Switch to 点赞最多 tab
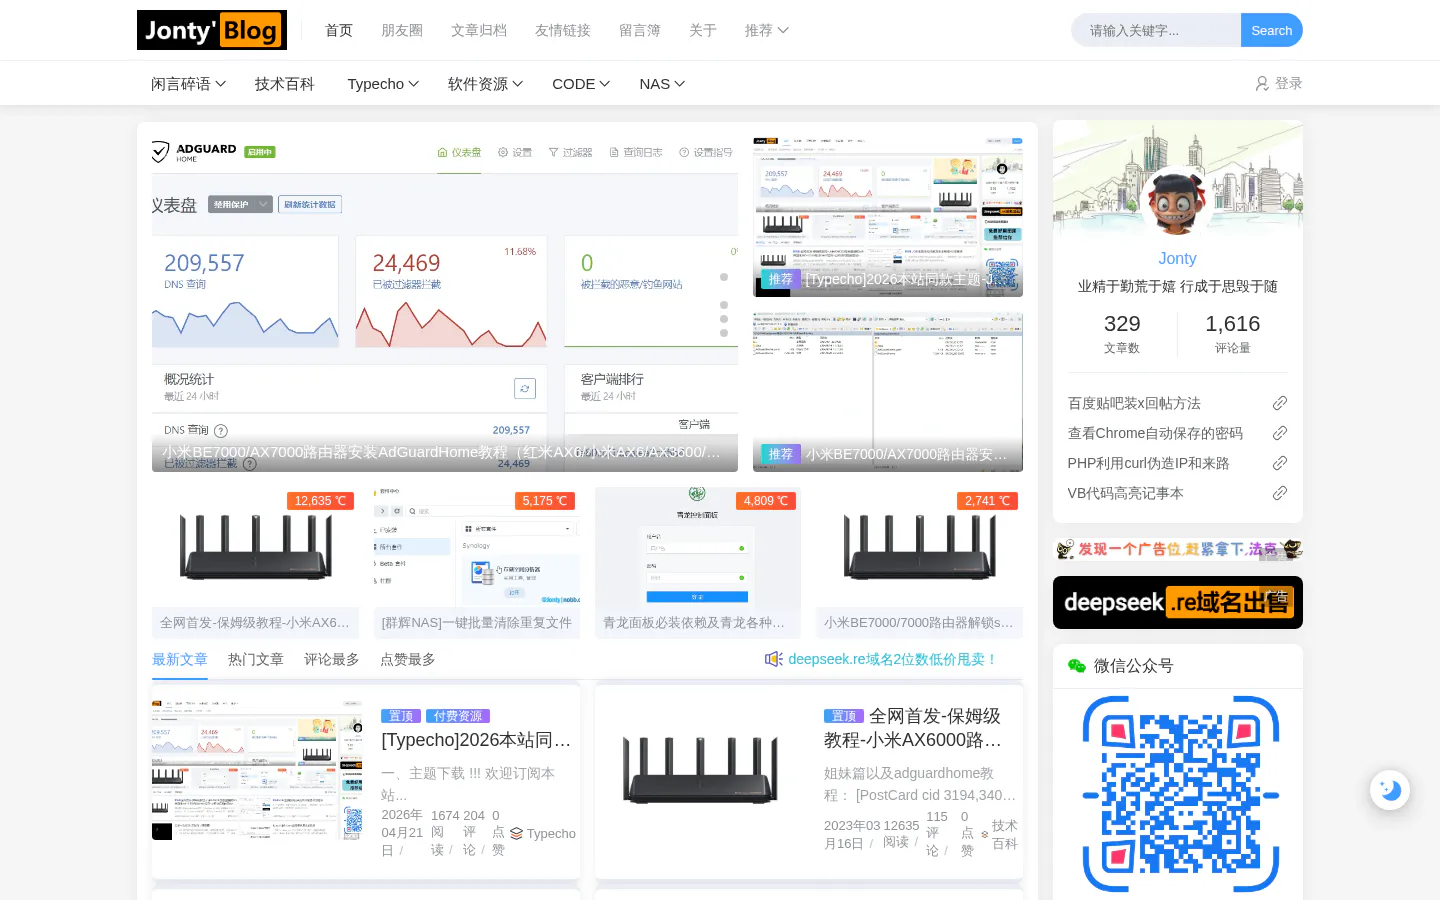Screen dimensions: 1440x900 coord(408,659)
